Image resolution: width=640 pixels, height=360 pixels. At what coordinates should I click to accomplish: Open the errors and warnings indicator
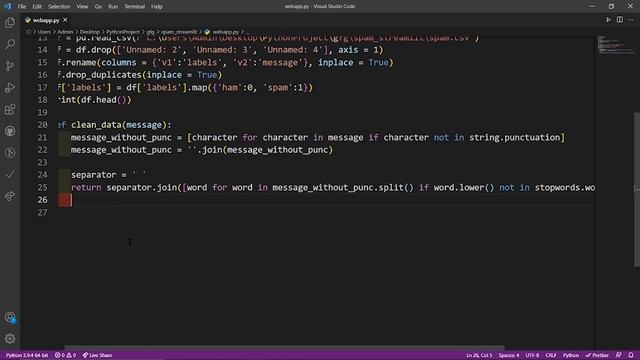[65, 356]
